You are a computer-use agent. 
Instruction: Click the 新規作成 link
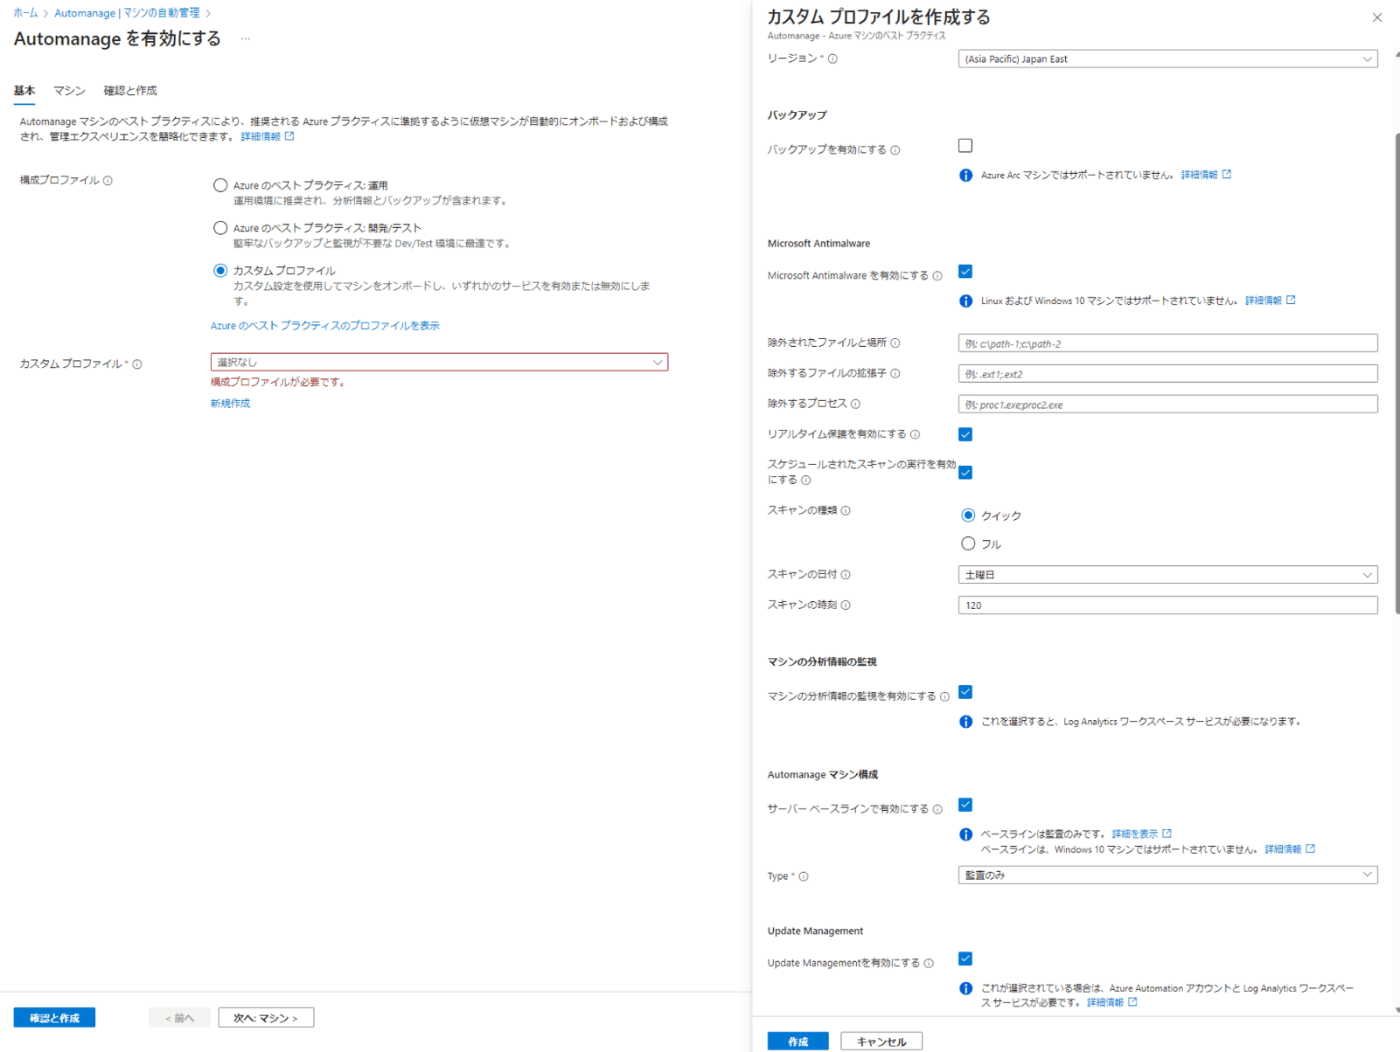230,404
